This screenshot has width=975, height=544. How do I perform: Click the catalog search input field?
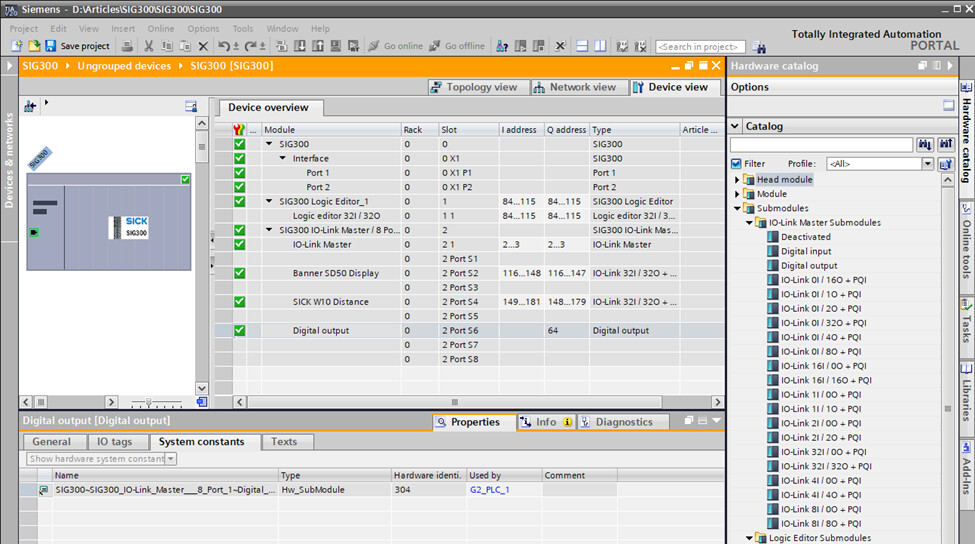(821, 144)
